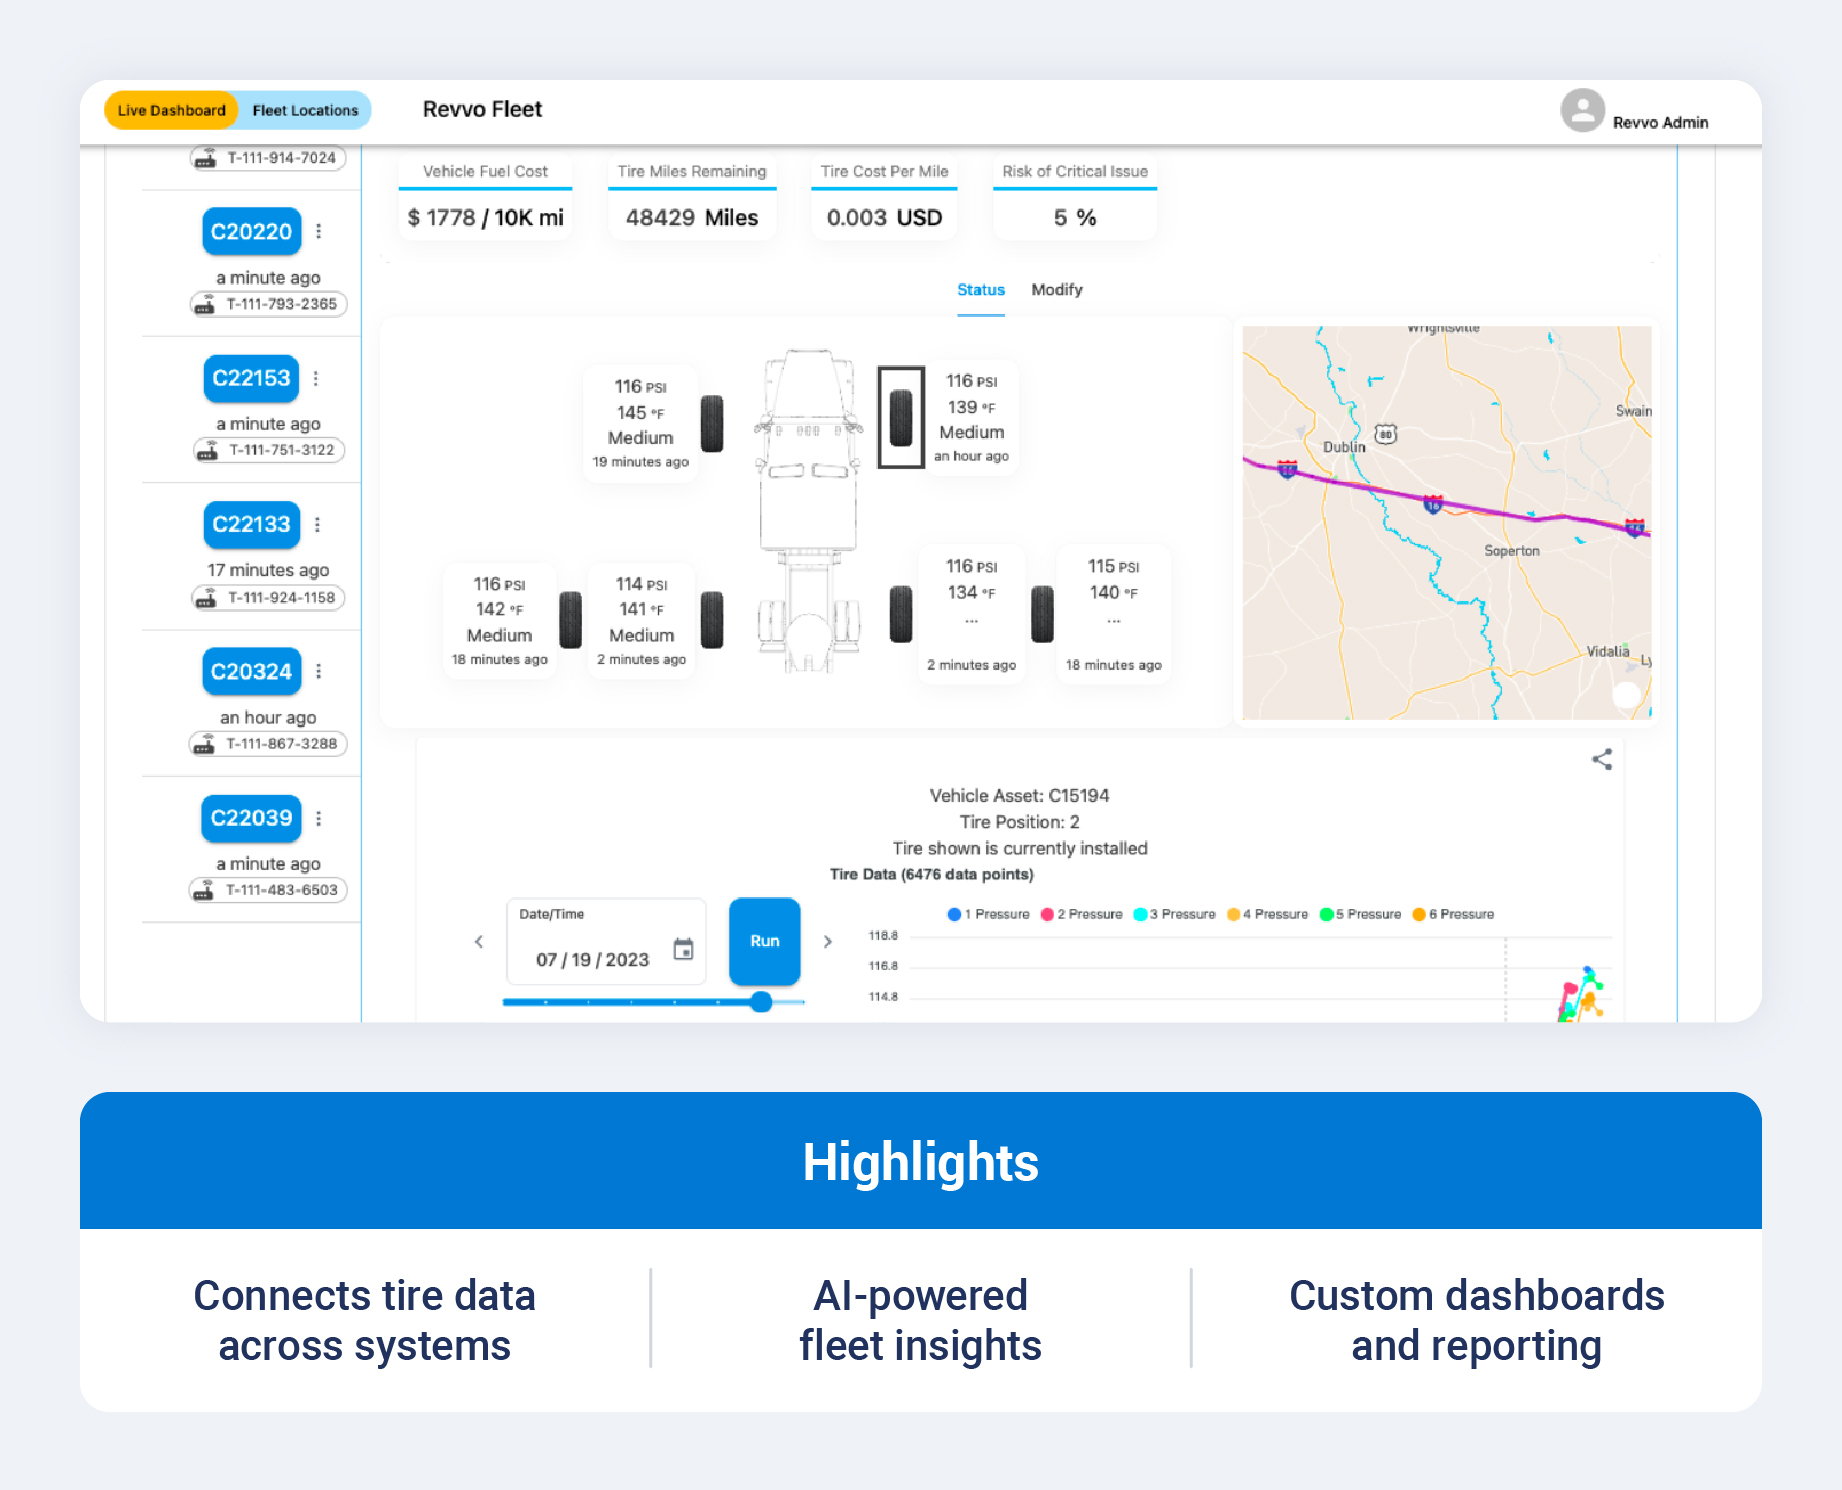Click trailer tag T-111-483-6503
This screenshot has height=1490, width=1842.
pyautogui.click(x=268, y=890)
